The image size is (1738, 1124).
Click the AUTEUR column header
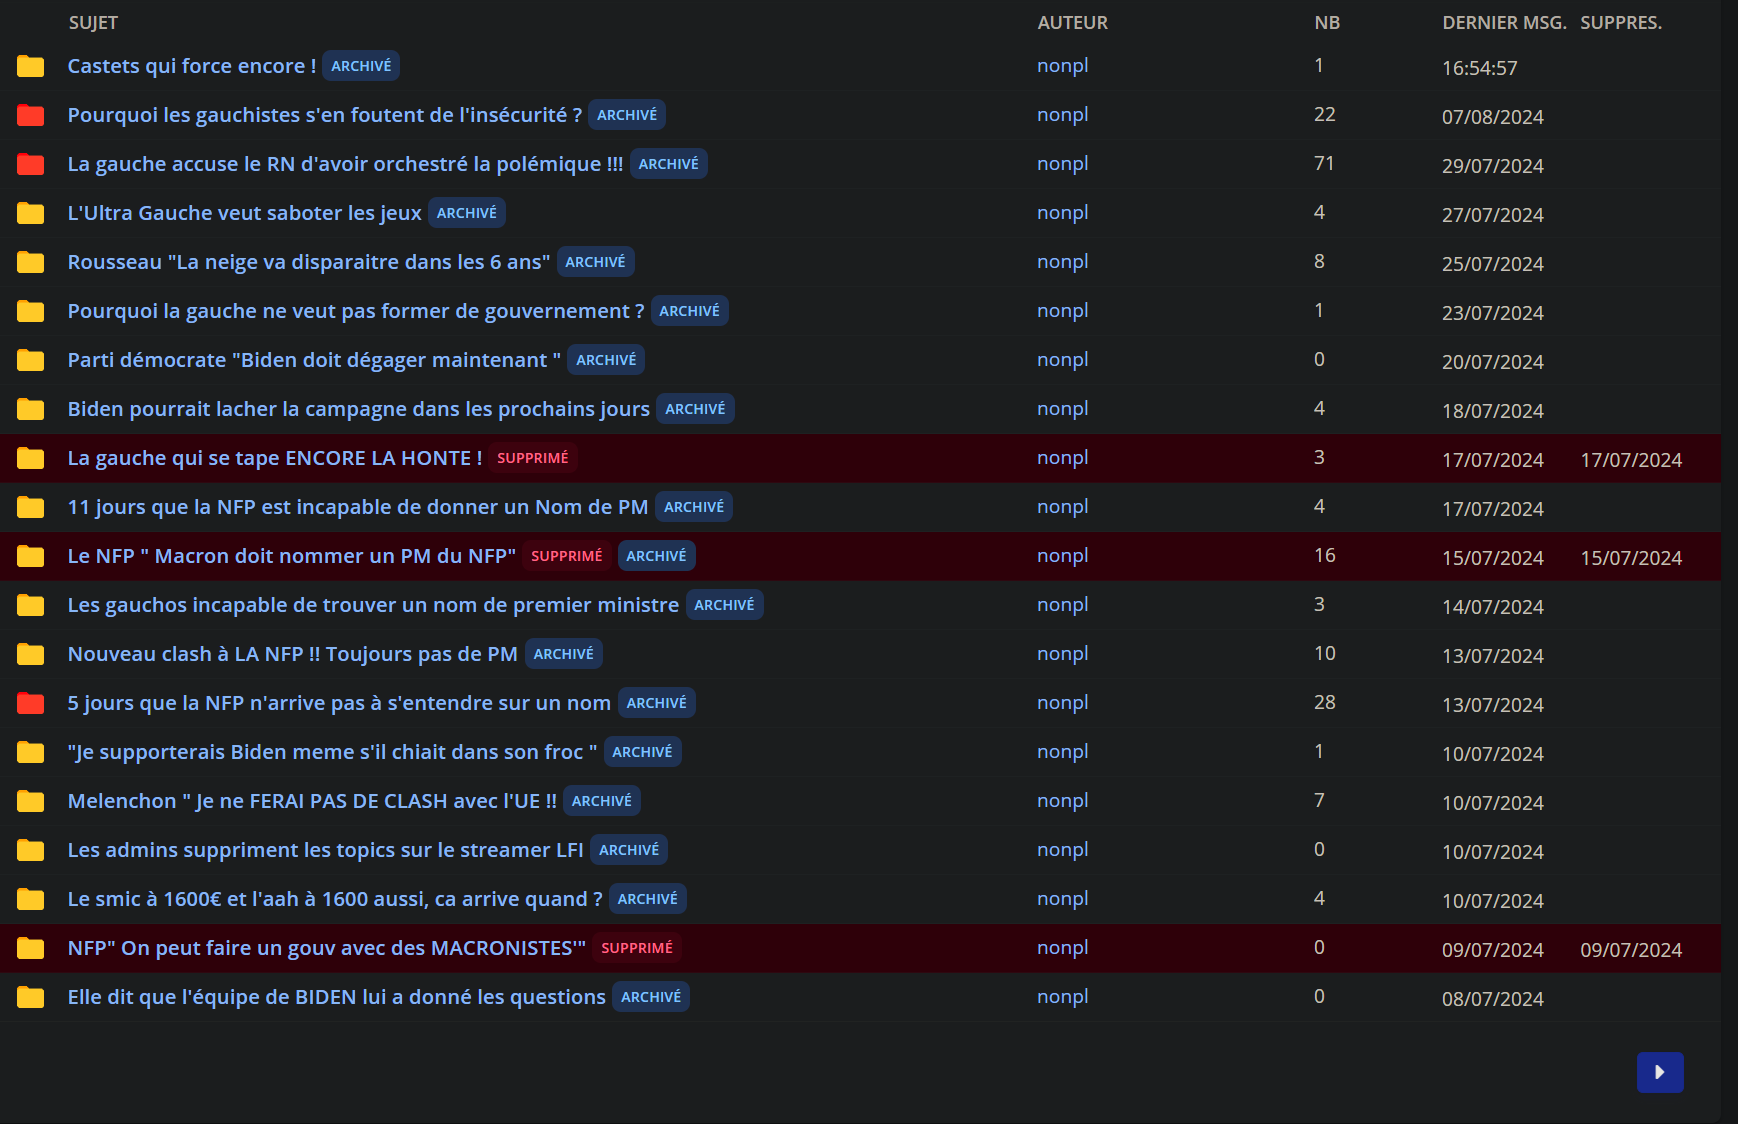click(1072, 23)
